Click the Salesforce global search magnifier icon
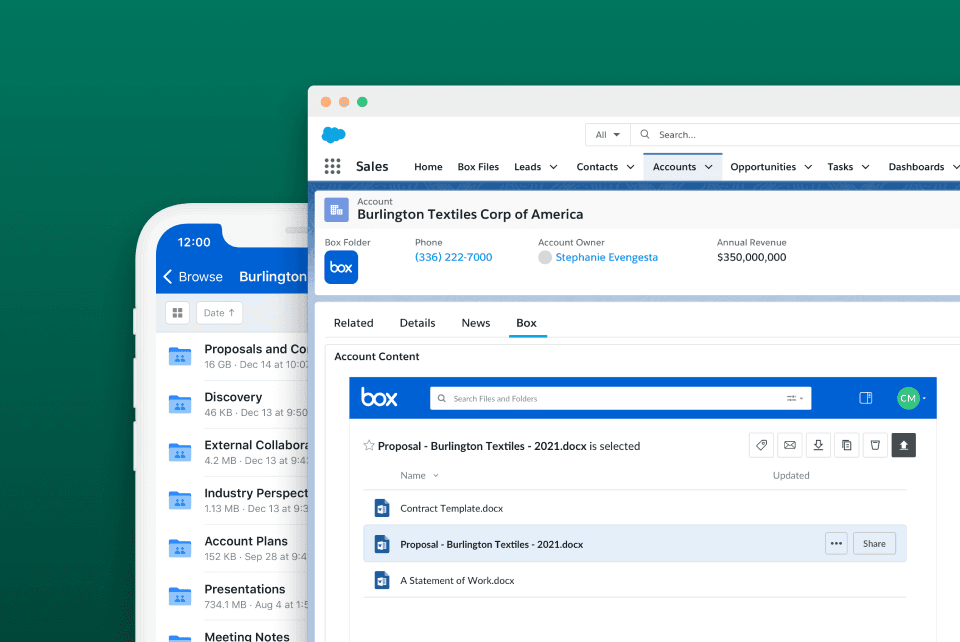 tap(645, 134)
